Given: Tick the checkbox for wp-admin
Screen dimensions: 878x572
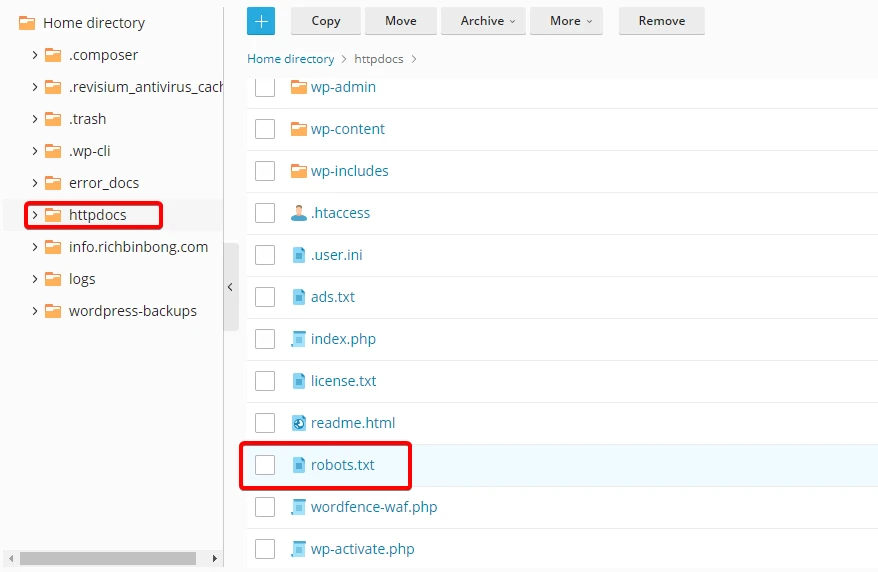Looking at the screenshot, I should [x=265, y=87].
